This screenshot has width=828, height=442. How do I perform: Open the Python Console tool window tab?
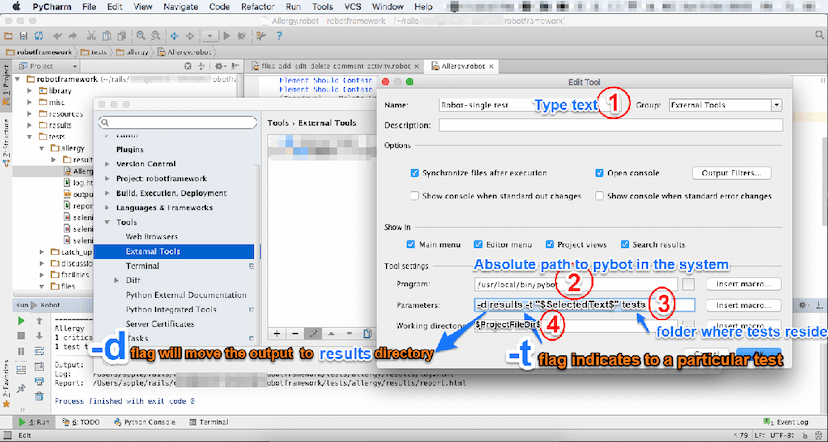[x=143, y=422]
